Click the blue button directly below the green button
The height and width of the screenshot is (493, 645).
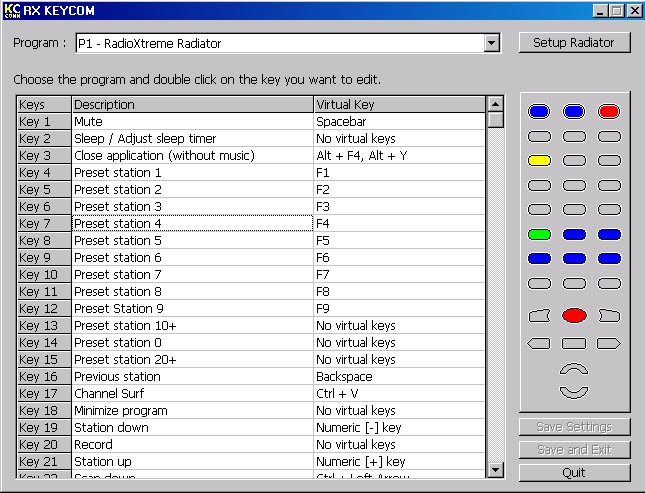click(x=539, y=258)
